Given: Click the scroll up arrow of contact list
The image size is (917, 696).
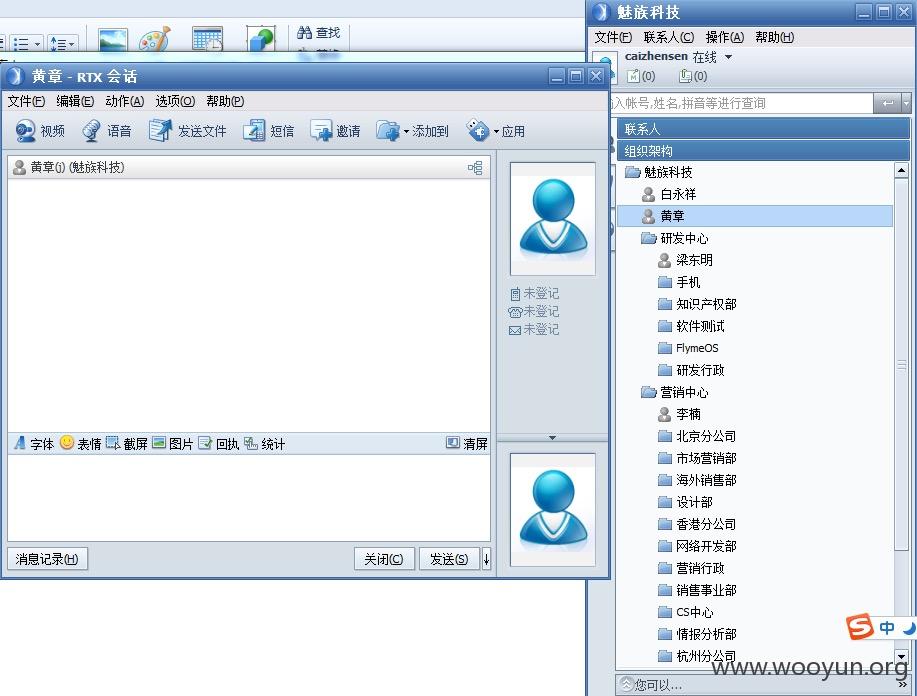Looking at the screenshot, I should pyautogui.click(x=901, y=171).
